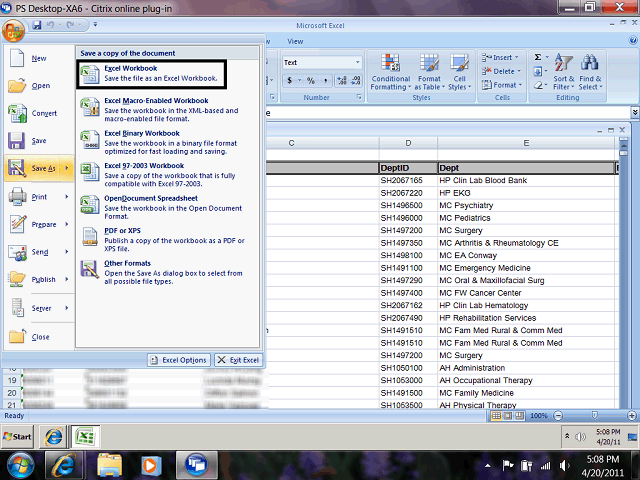This screenshot has height=480, width=640.
Task: Expand the Send submenu arrow
Action: (67, 252)
